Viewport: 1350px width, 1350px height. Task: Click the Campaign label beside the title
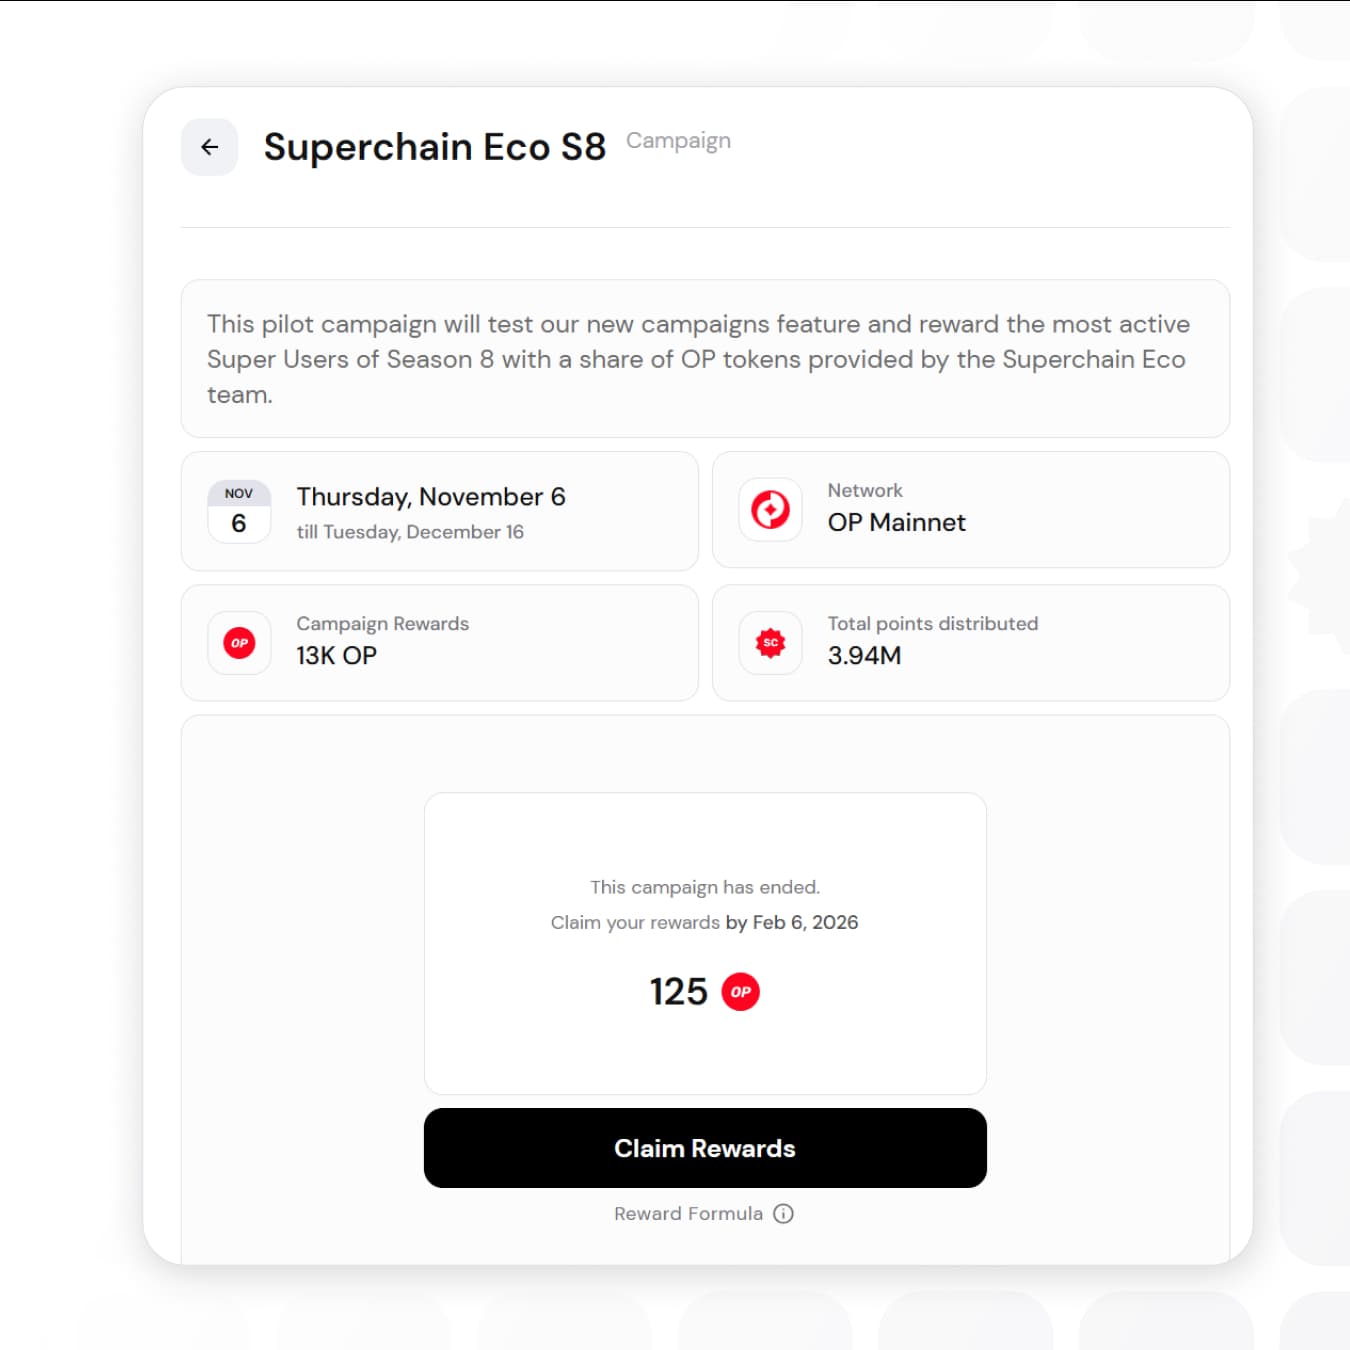click(x=678, y=141)
